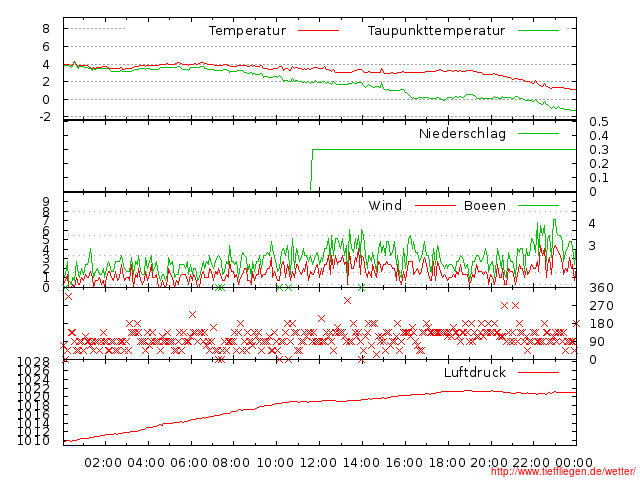Click the right wind axis value 3
The width and height of the screenshot is (640, 480).
(x=592, y=246)
